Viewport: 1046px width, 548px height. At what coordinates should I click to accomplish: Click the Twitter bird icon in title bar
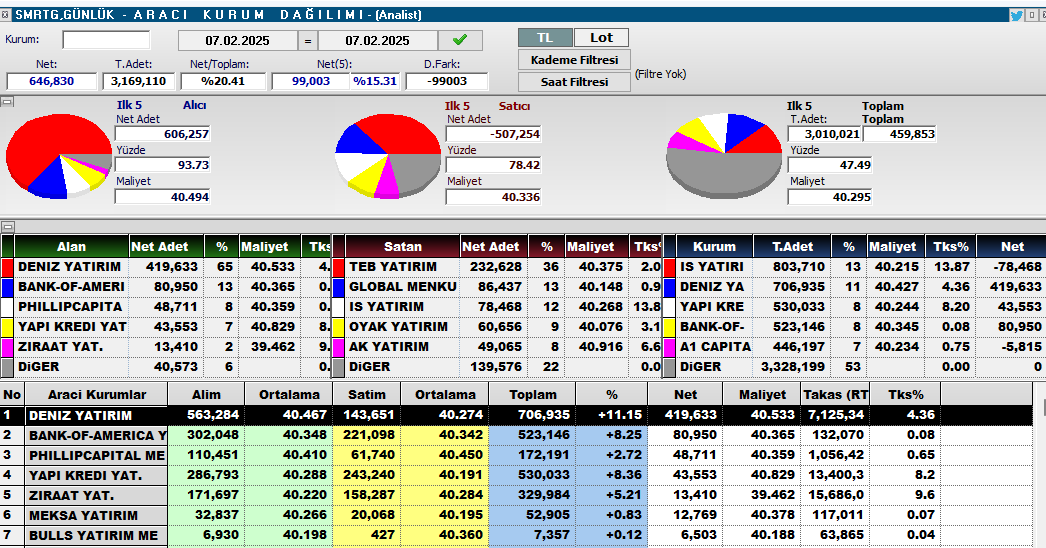point(1017,15)
